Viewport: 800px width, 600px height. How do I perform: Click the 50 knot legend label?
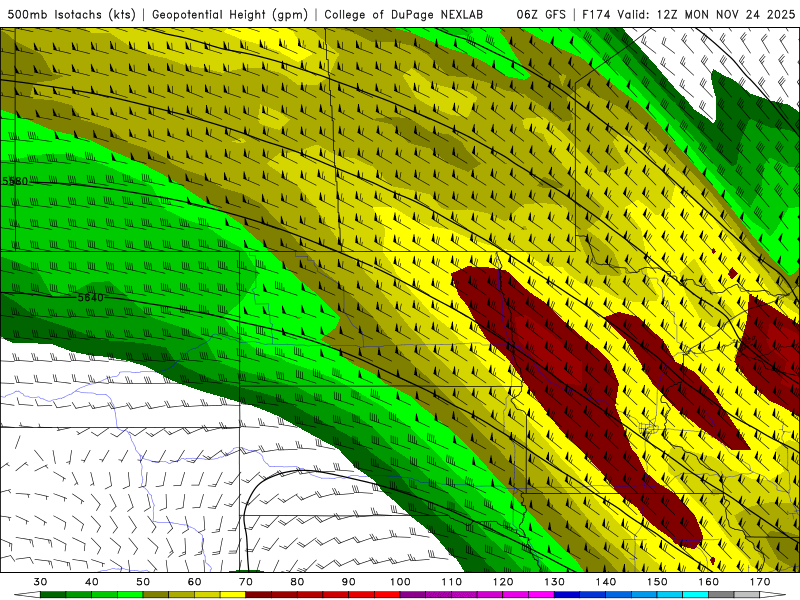(x=143, y=582)
